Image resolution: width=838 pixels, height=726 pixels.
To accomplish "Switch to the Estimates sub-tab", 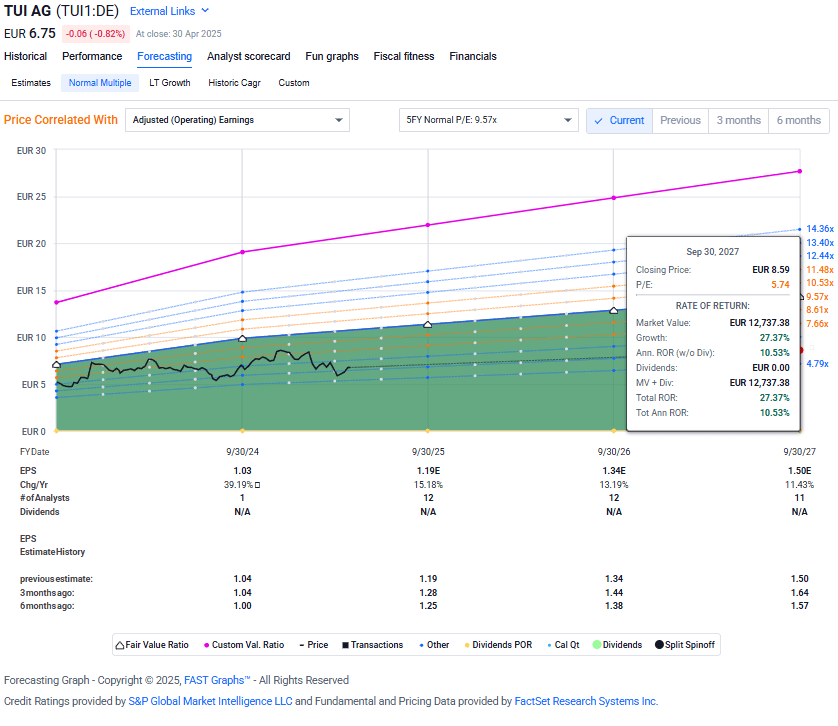I will pos(30,83).
